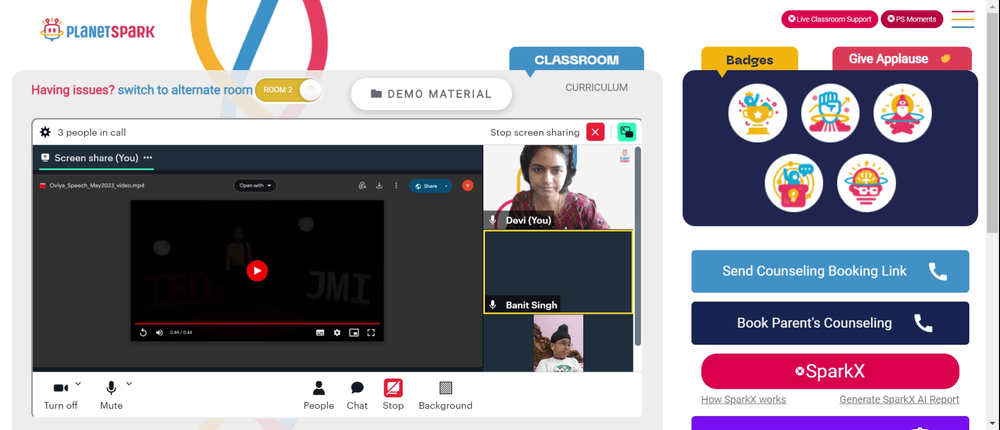Enable picture-in-picture on video
Viewport: 1000px width, 430px height.
354,332
